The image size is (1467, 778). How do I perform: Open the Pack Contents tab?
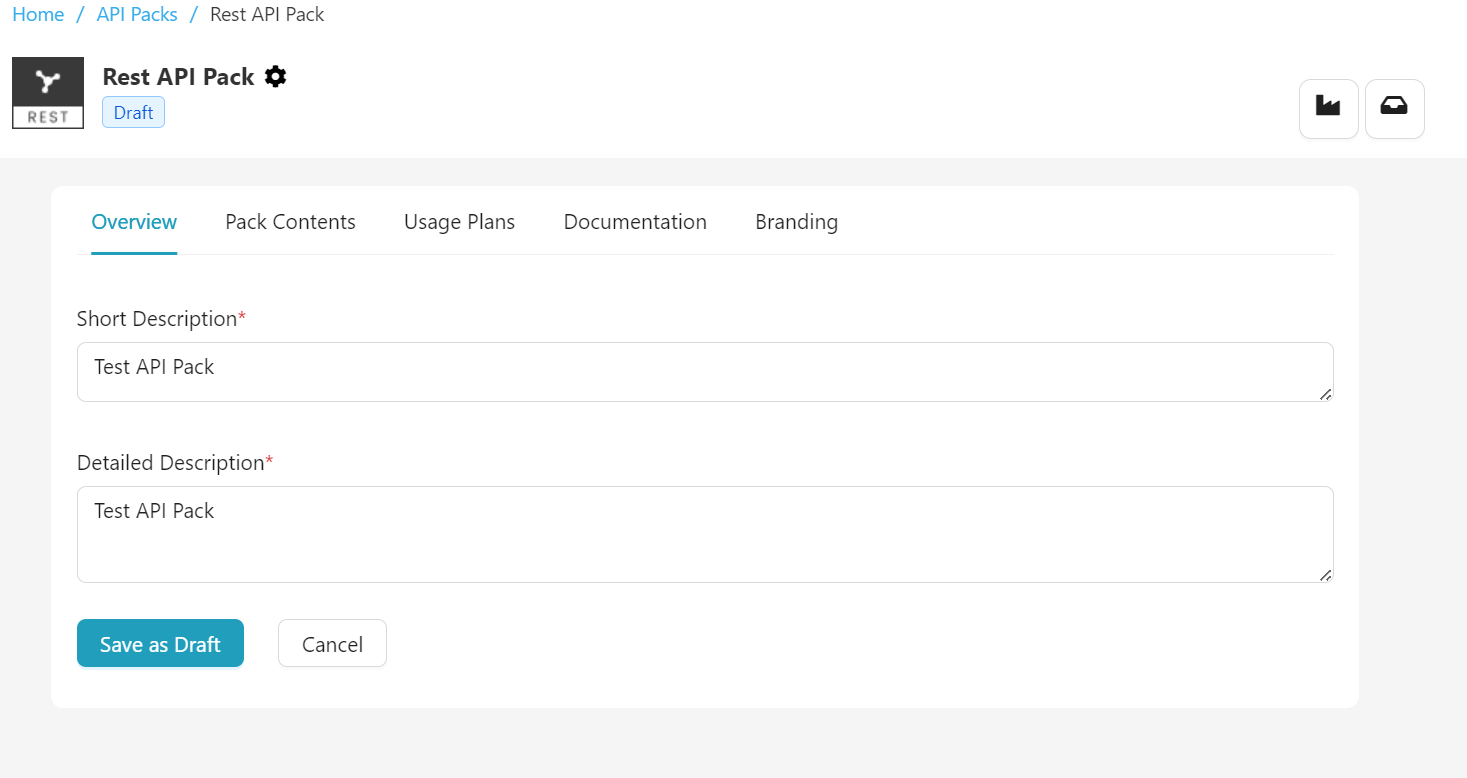[290, 222]
